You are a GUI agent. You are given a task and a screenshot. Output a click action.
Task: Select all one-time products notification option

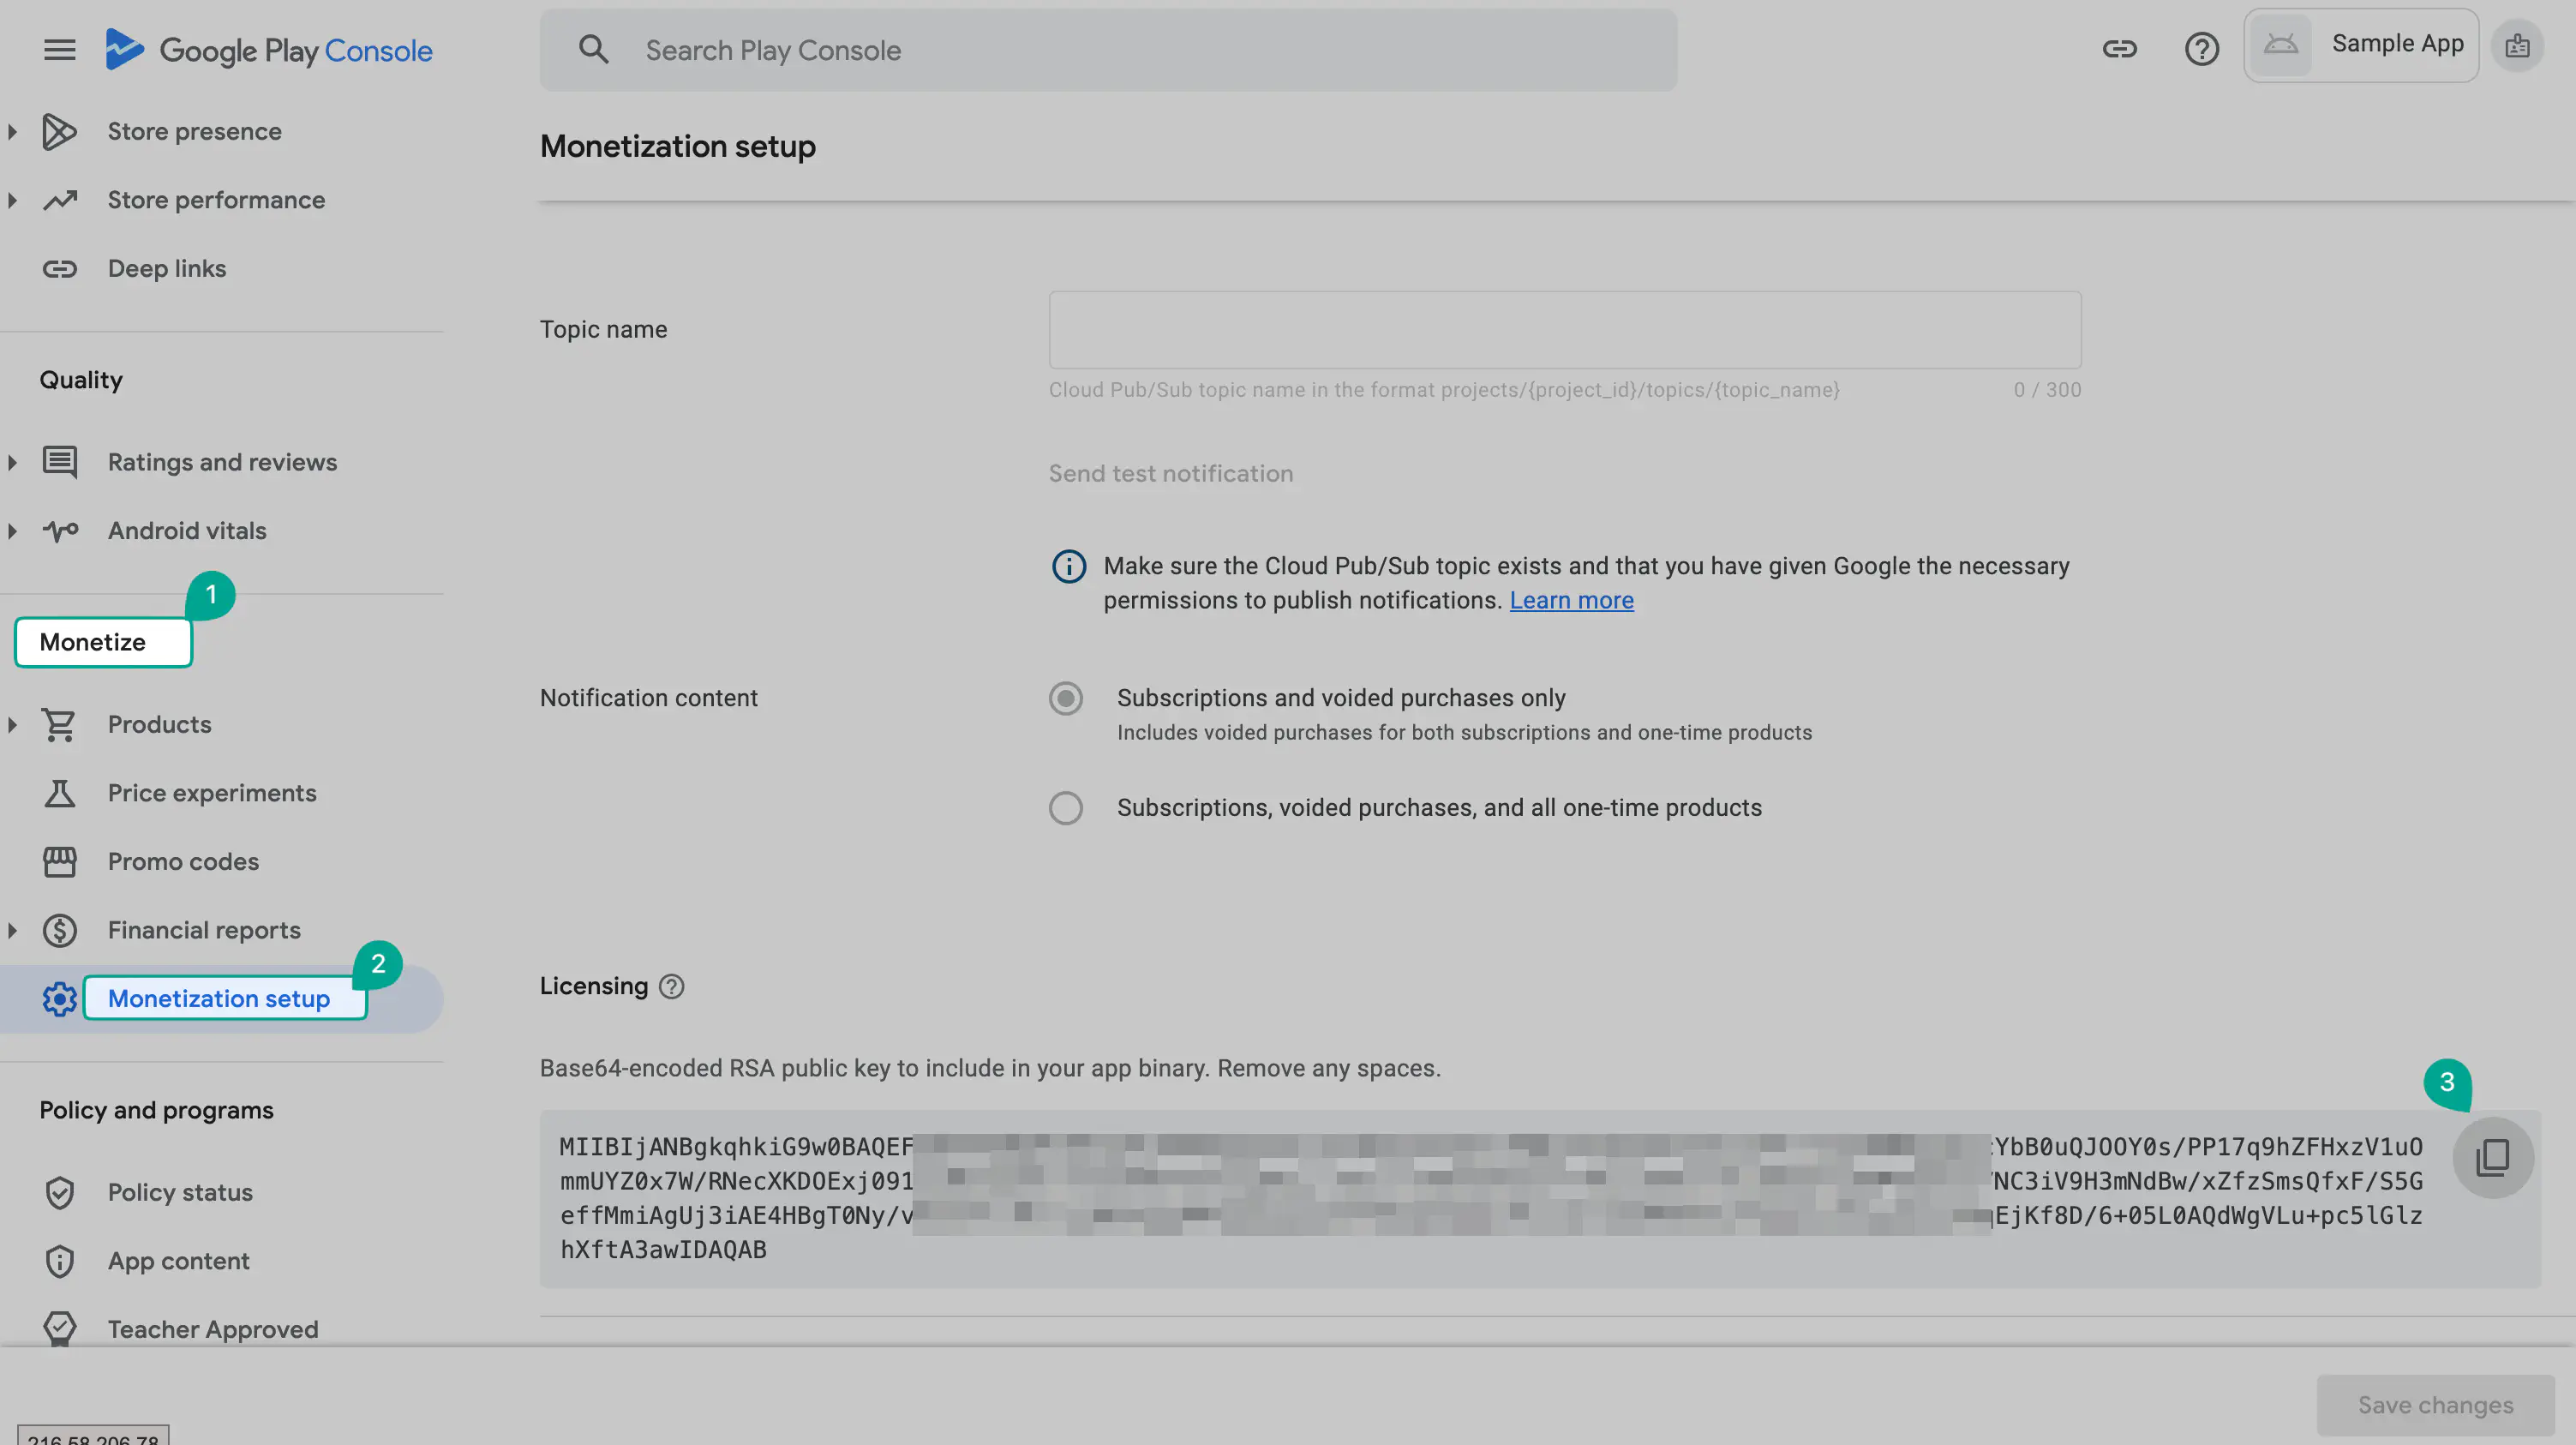click(x=1066, y=808)
